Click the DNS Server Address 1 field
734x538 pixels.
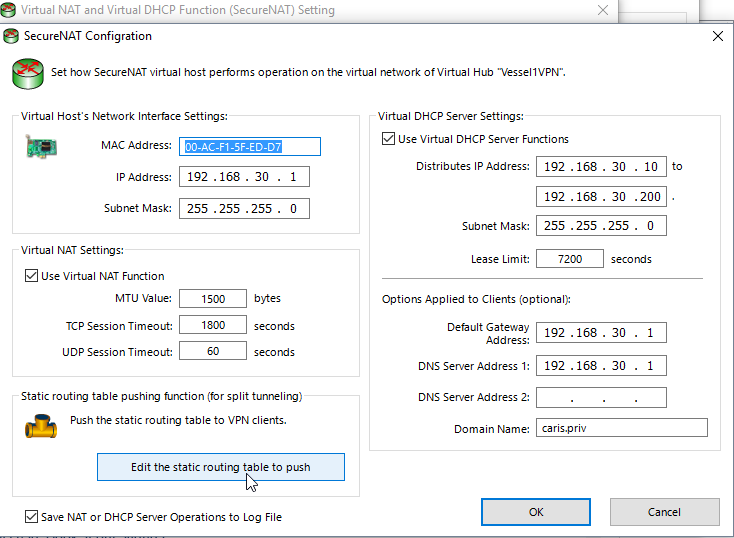pyautogui.click(x=602, y=366)
